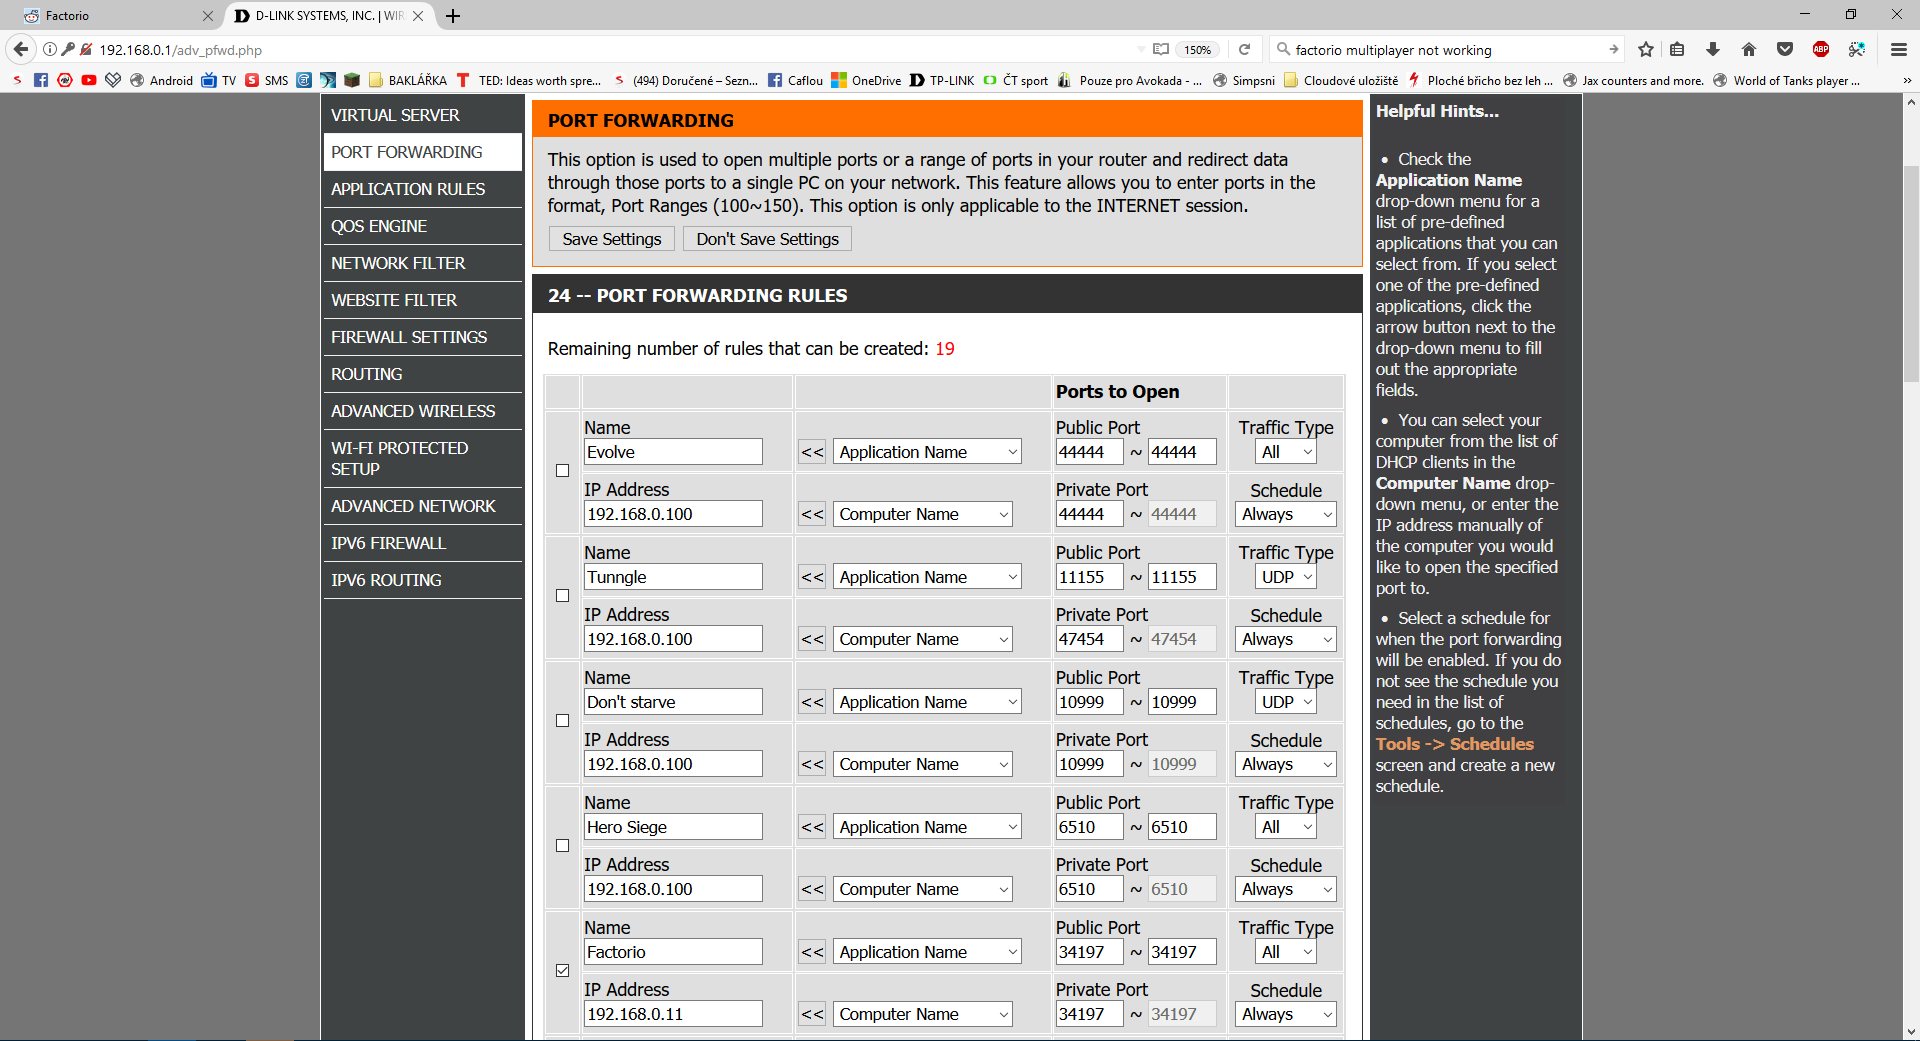This screenshot has width=1920, height=1041.
Task: Open the hamburger browser menu
Action: (x=1898, y=49)
